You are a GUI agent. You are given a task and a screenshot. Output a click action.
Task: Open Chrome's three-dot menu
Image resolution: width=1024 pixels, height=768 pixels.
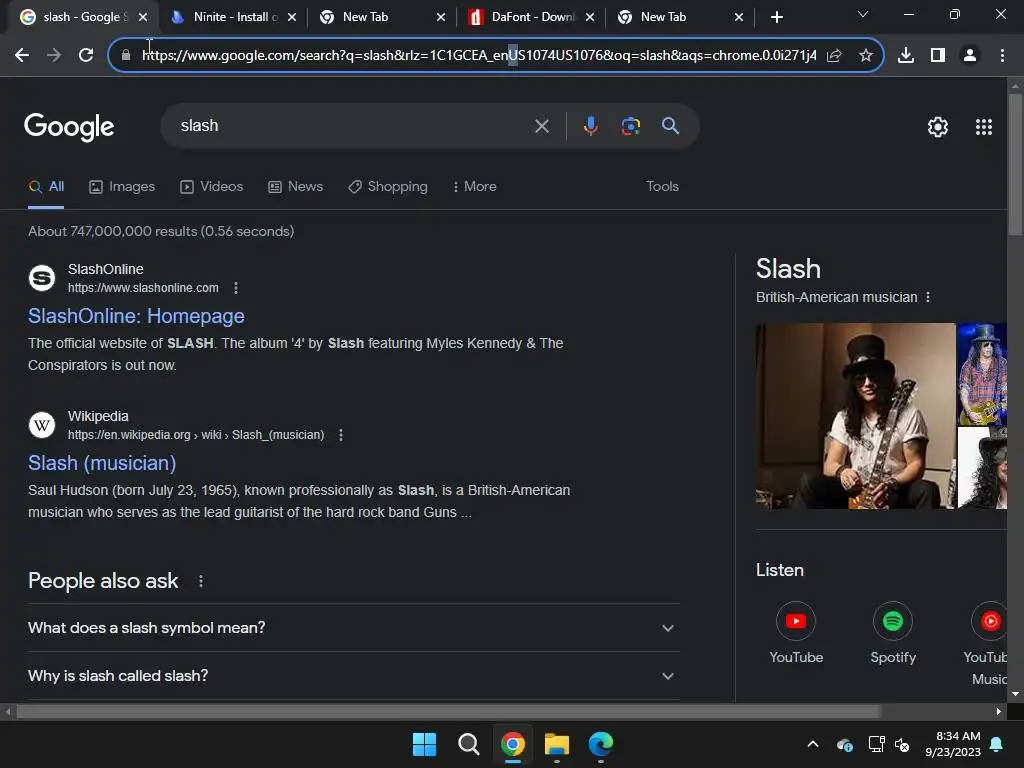pos(1002,56)
